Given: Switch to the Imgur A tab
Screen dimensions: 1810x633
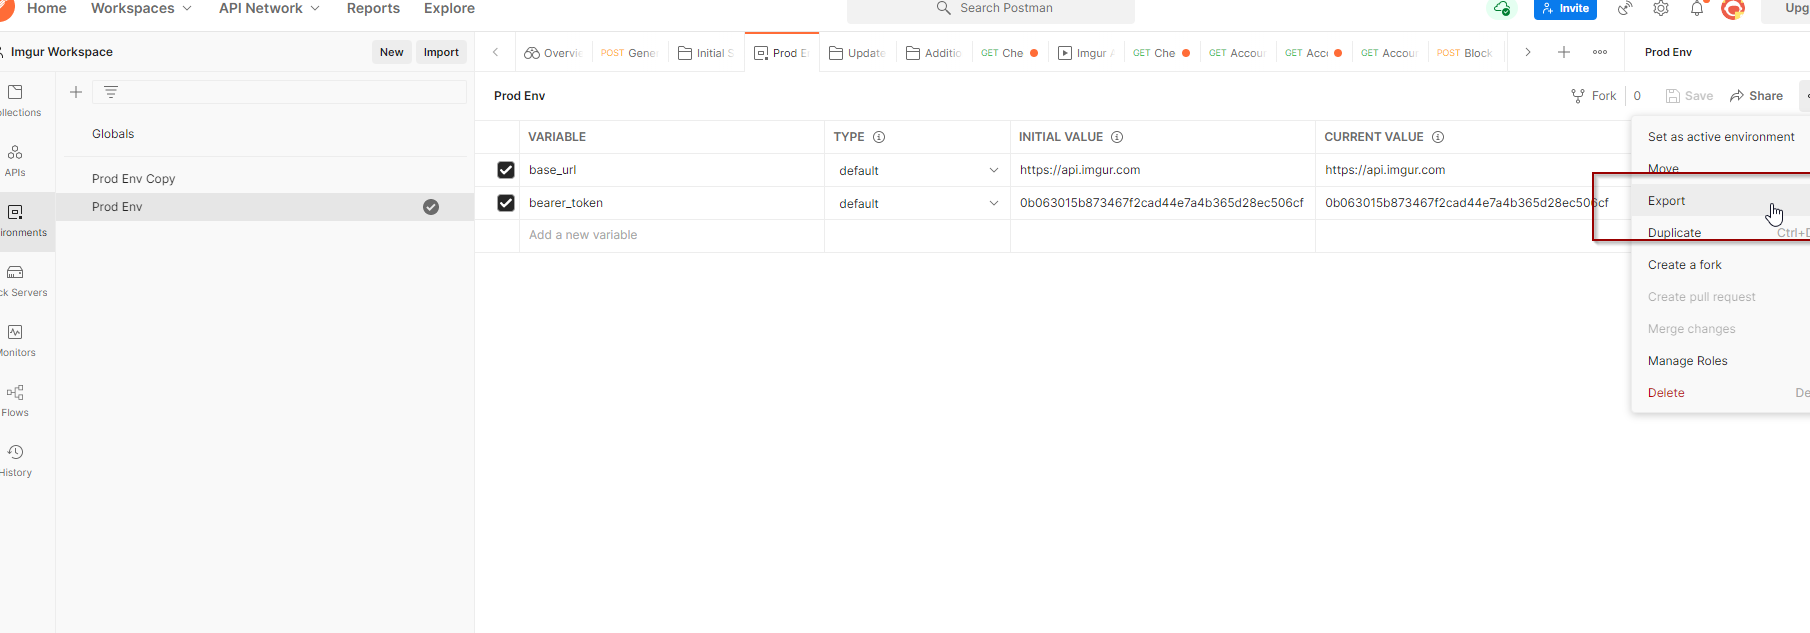Looking at the screenshot, I should [x=1086, y=53].
